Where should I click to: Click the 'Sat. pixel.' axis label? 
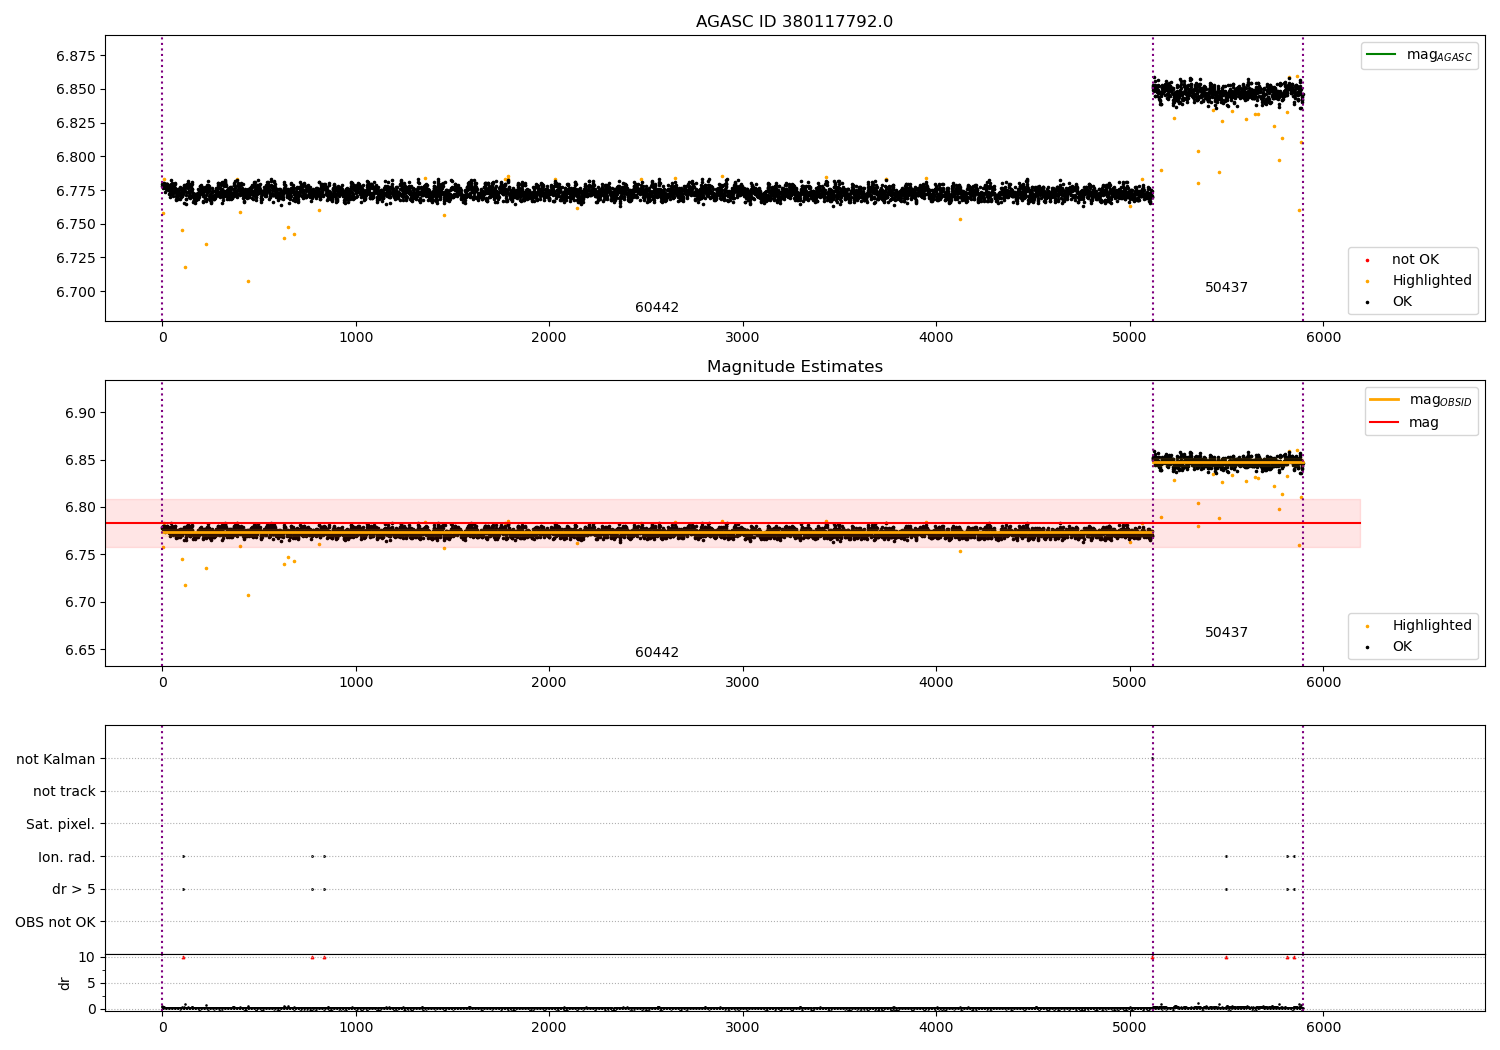(x=61, y=825)
